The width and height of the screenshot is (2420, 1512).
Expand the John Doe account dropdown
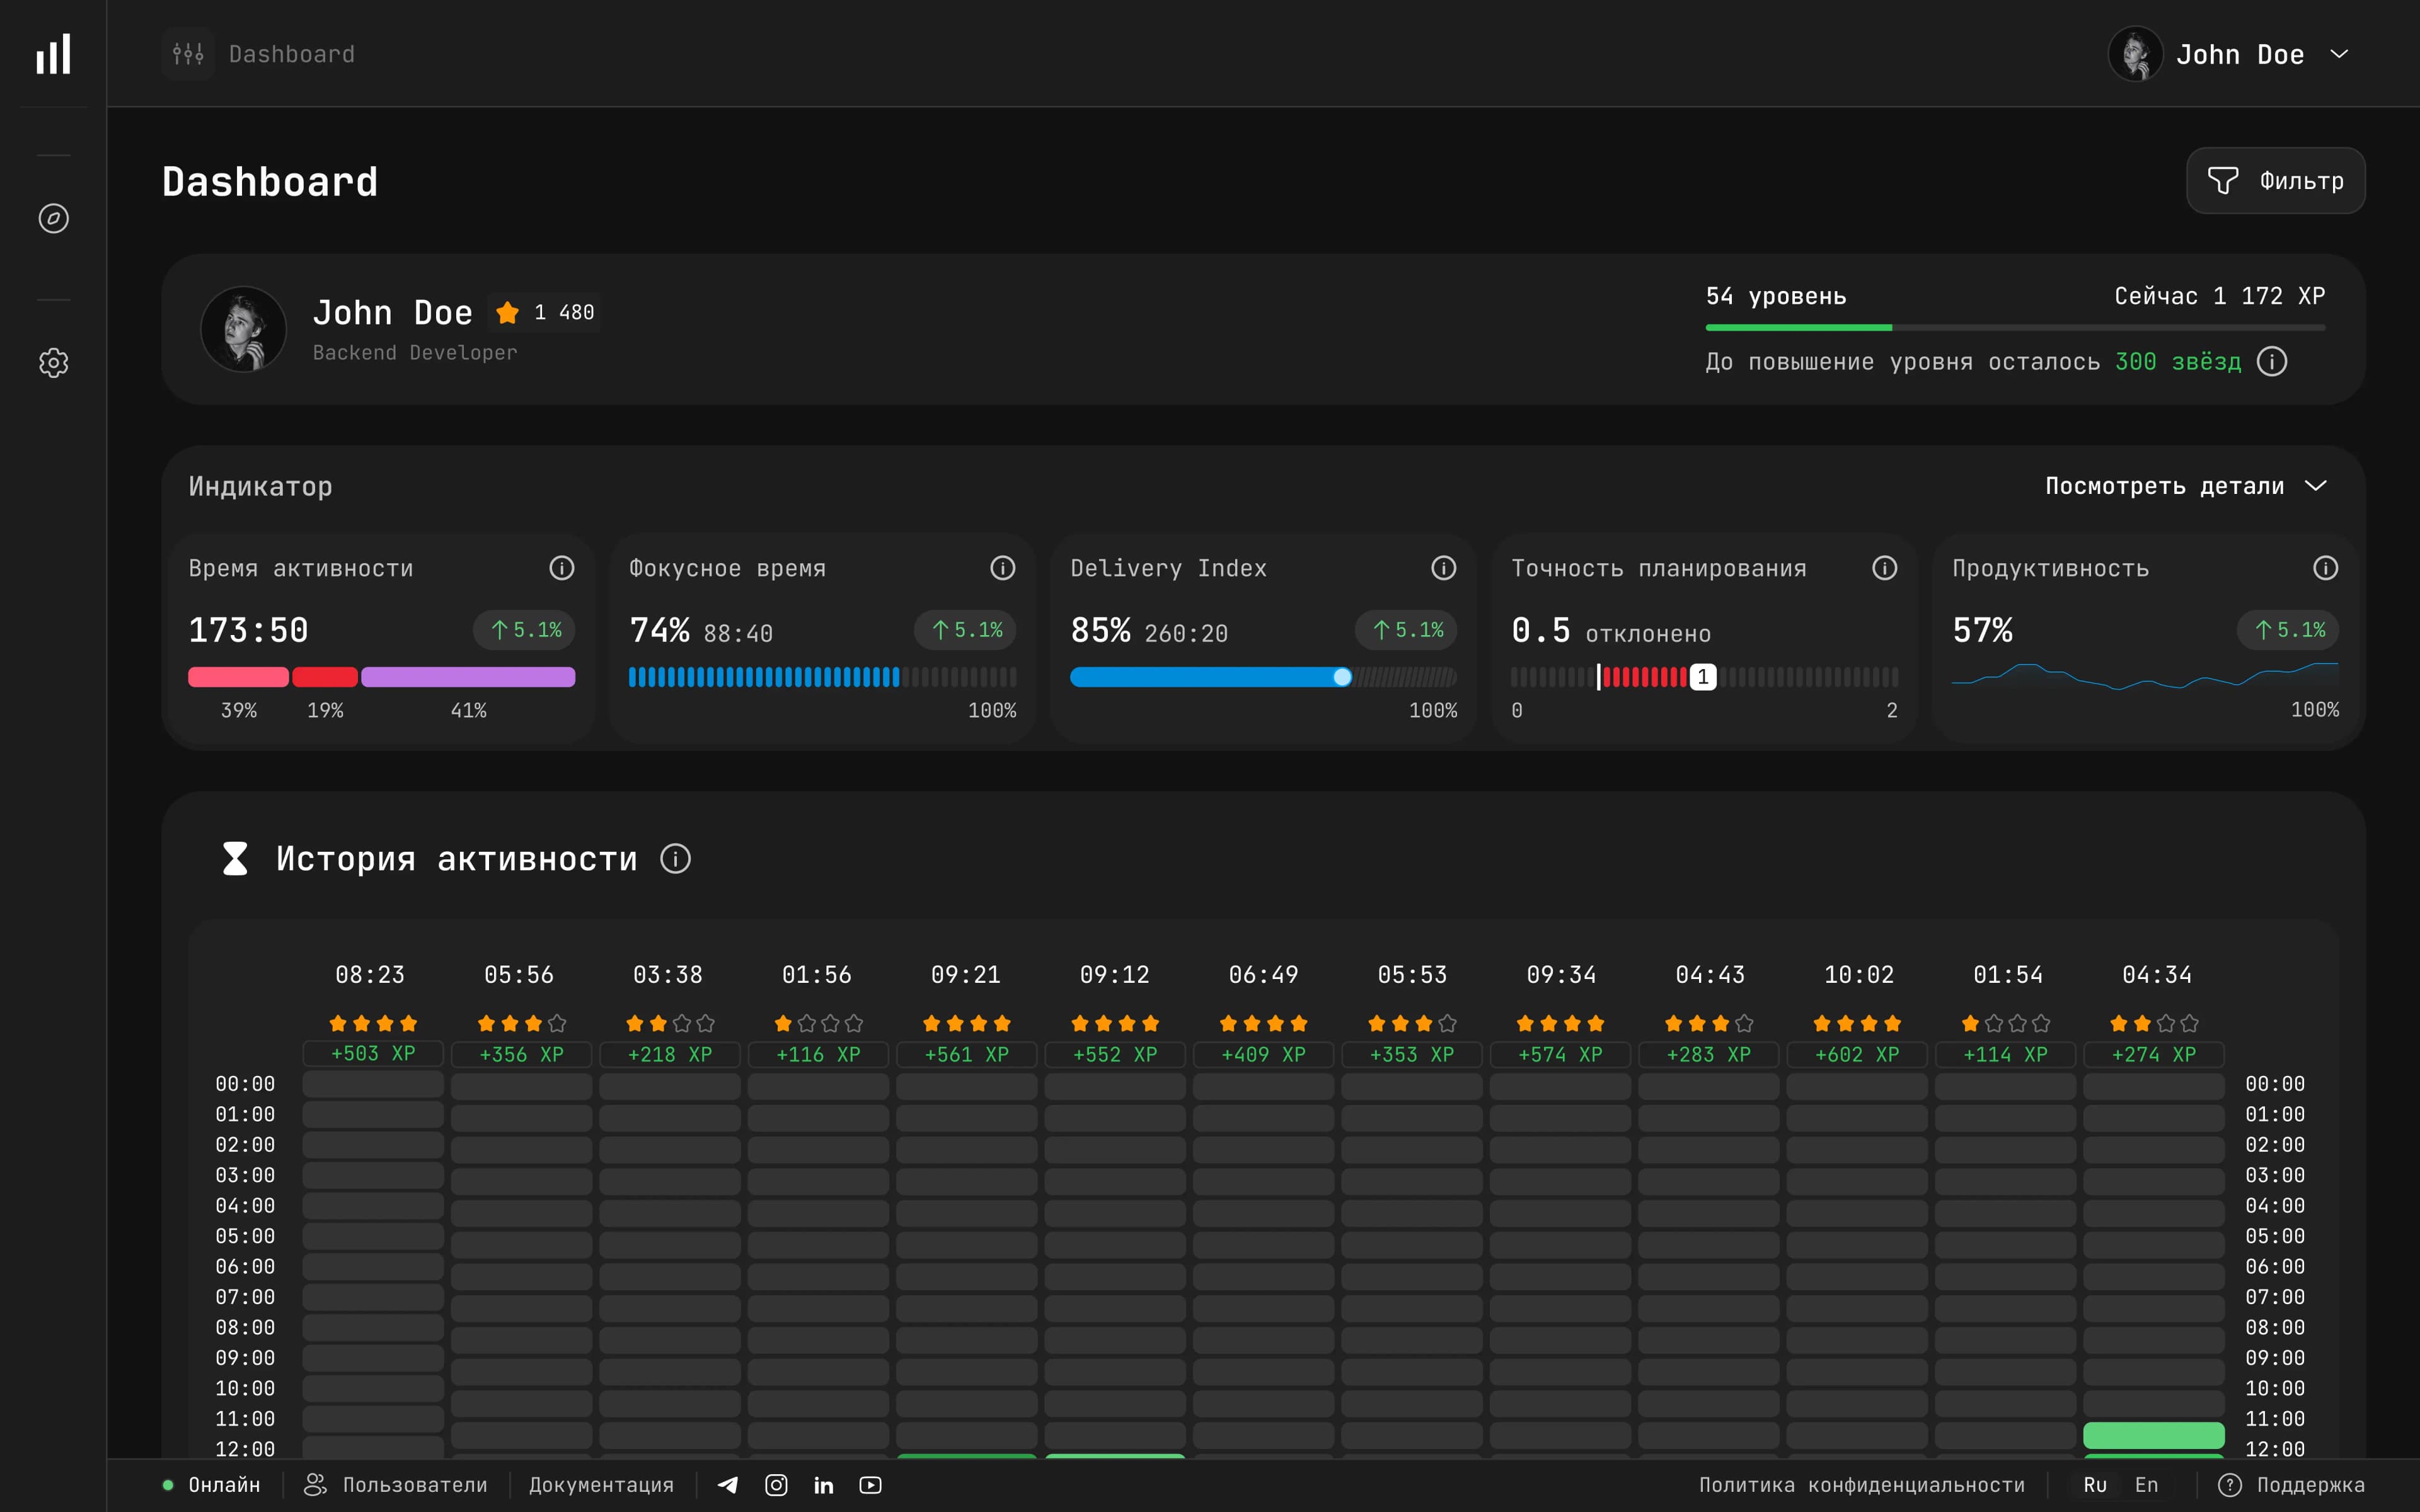tap(2339, 54)
